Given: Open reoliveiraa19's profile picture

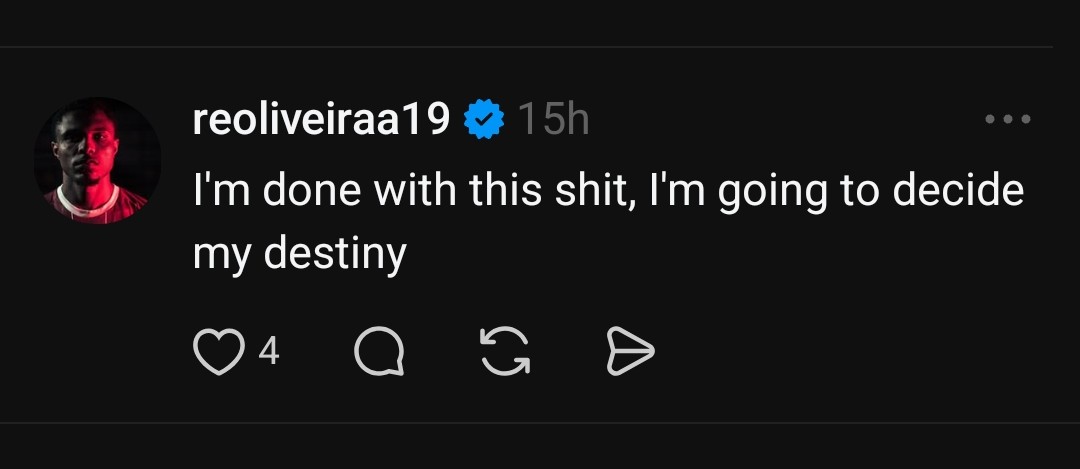Looking at the screenshot, I should point(97,160).
